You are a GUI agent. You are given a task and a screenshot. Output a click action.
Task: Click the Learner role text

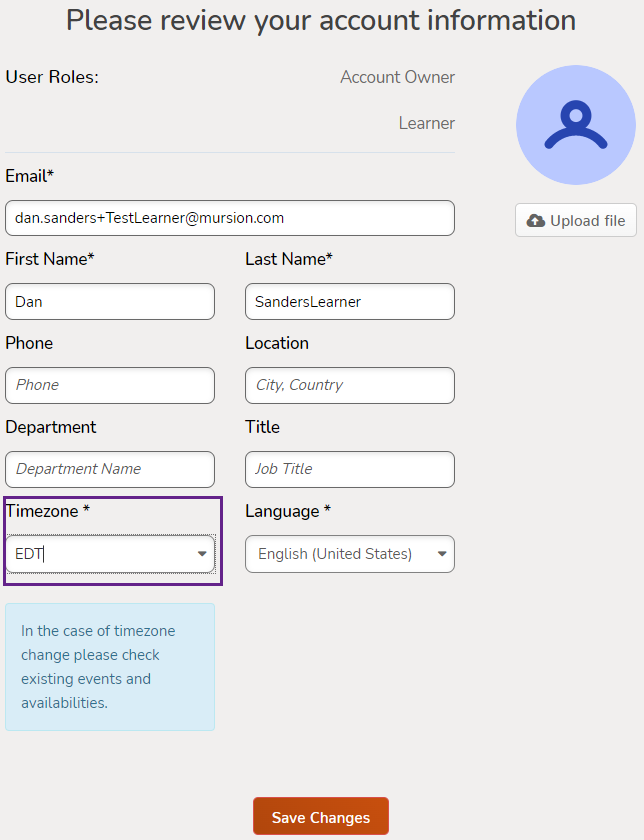click(426, 123)
